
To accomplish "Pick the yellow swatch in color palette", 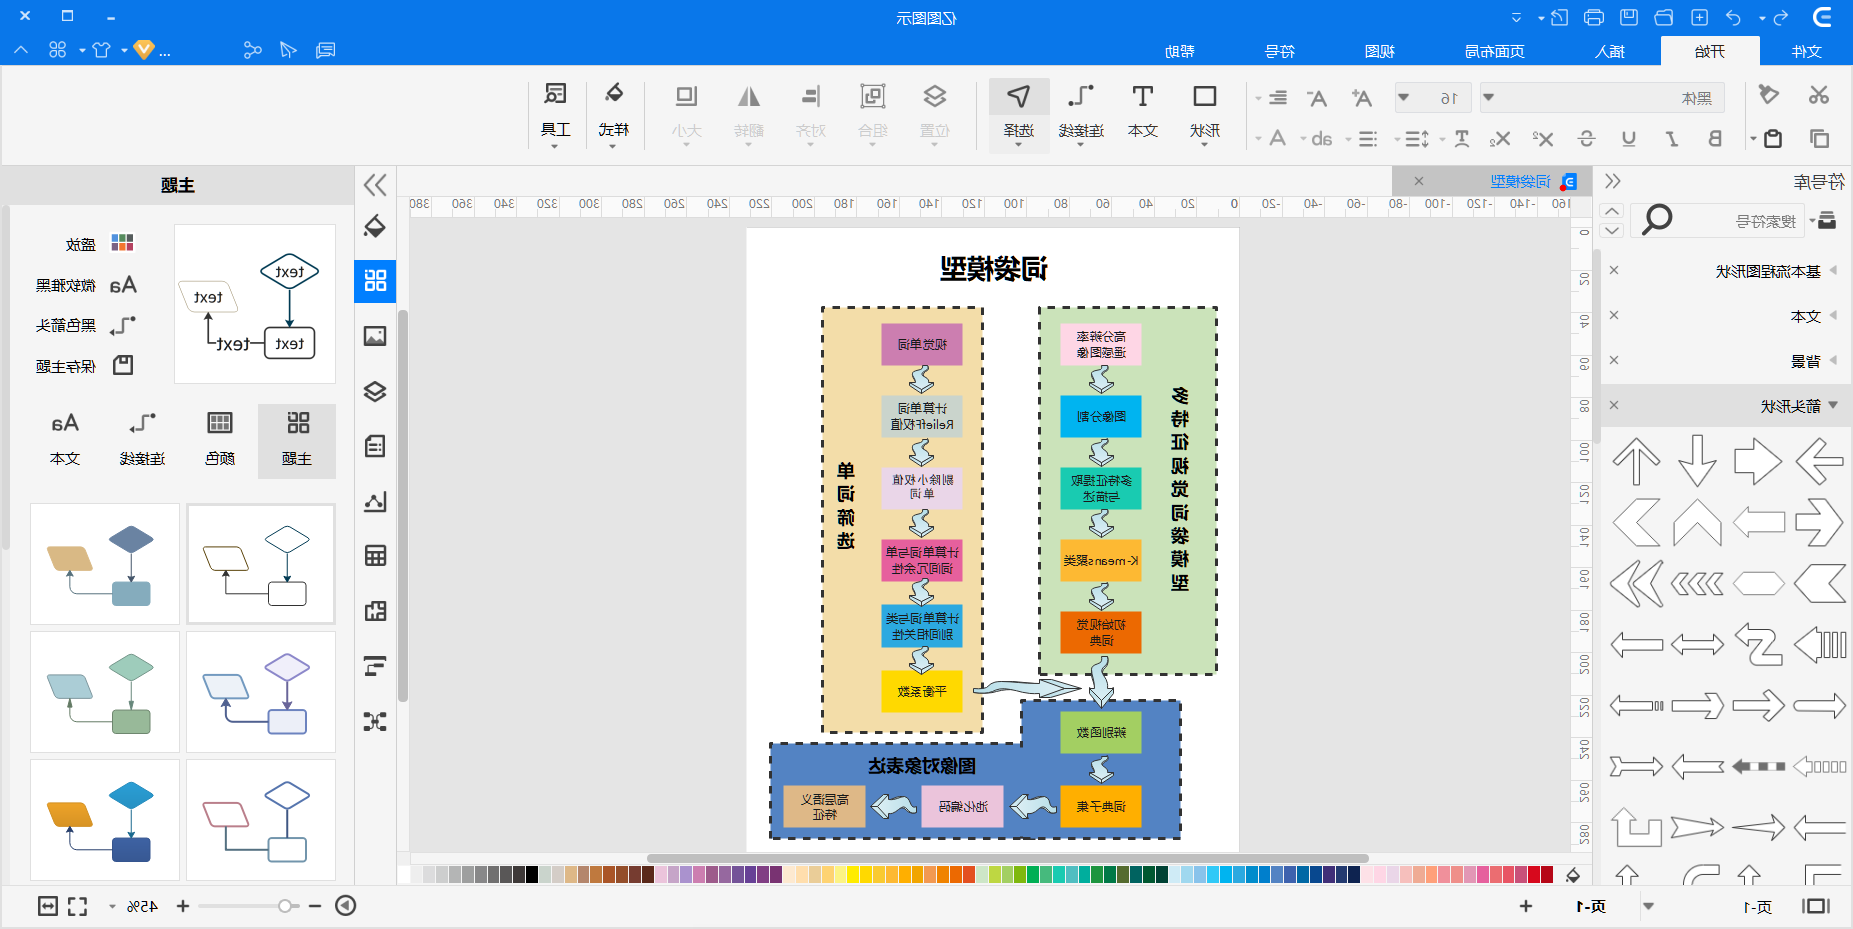I will 854,875.
